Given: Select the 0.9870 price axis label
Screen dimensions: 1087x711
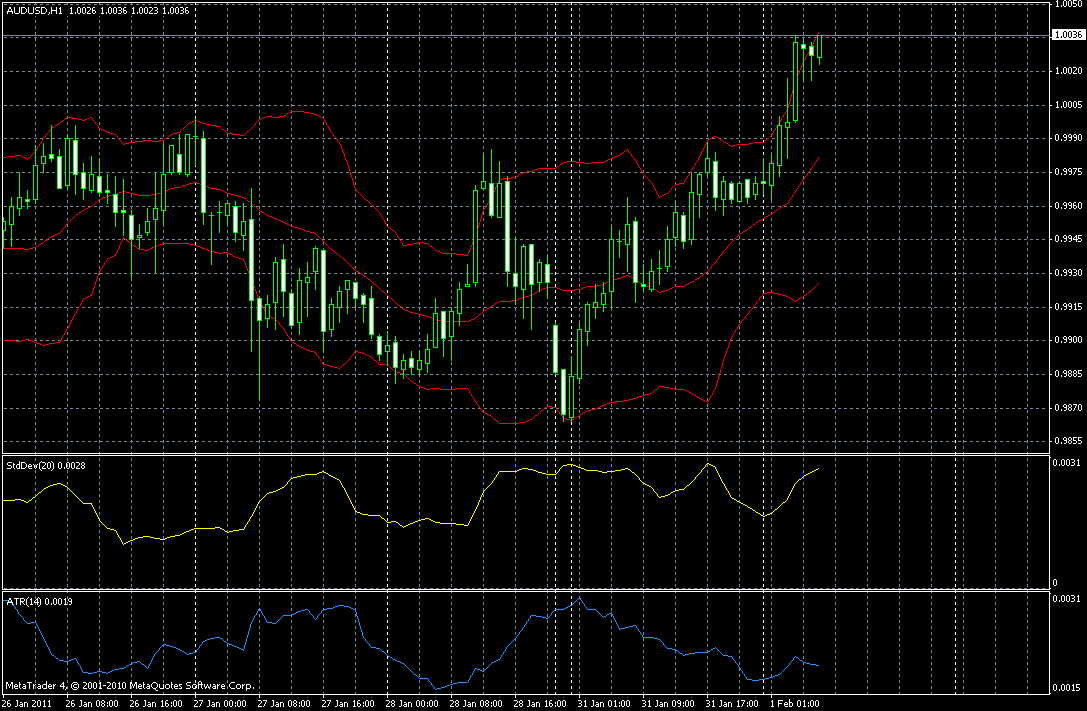Looking at the screenshot, I should click(x=1068, y=408).
